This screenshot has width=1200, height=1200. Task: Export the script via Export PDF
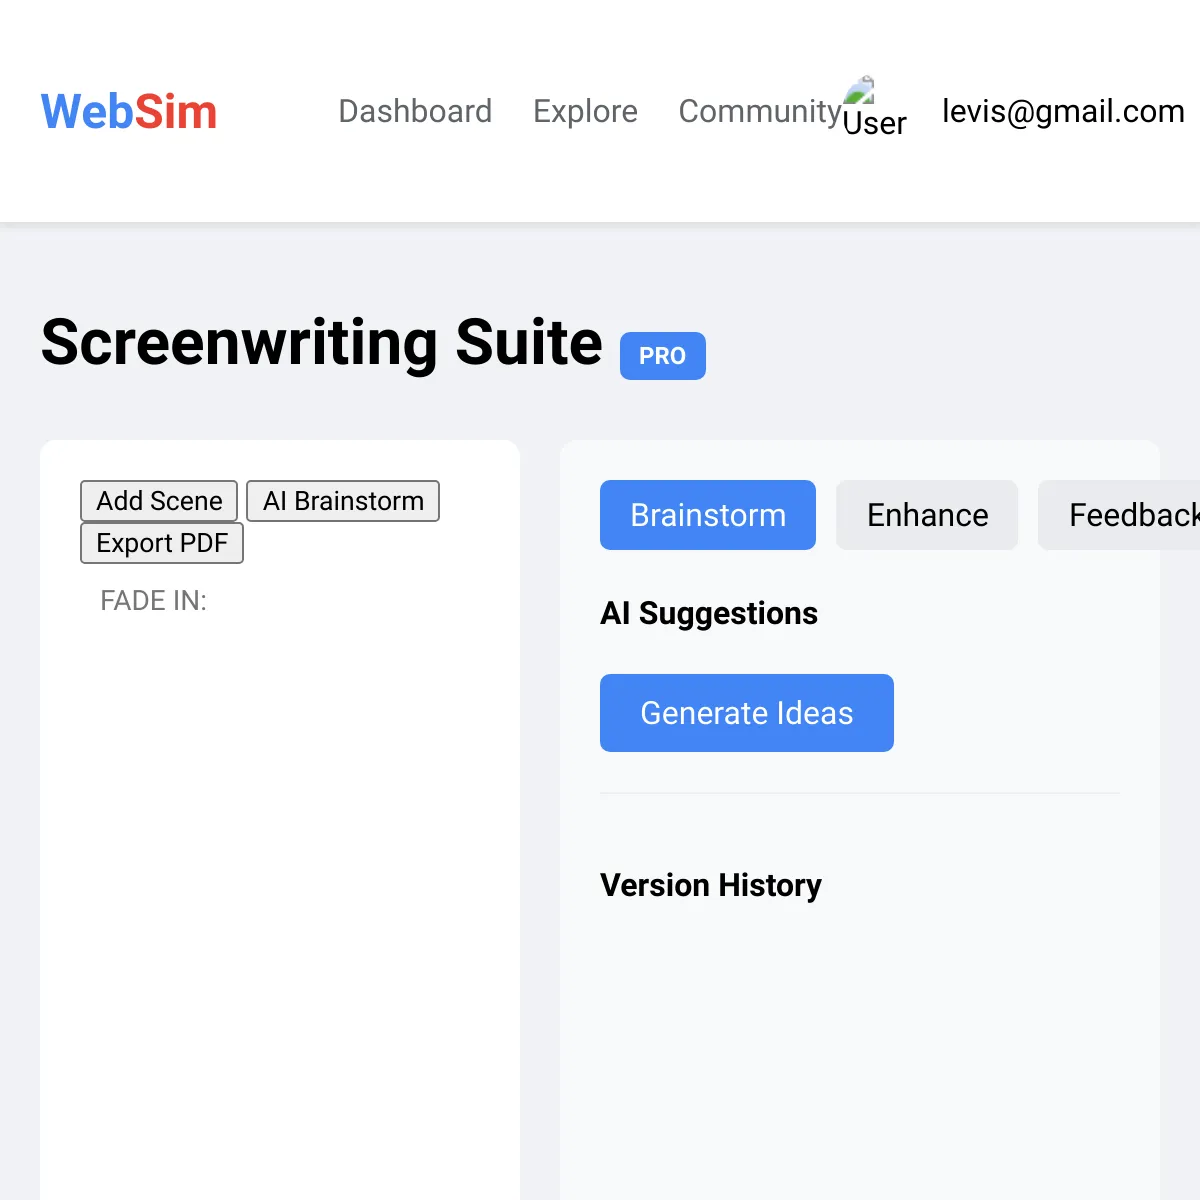[x=162, y=543]
